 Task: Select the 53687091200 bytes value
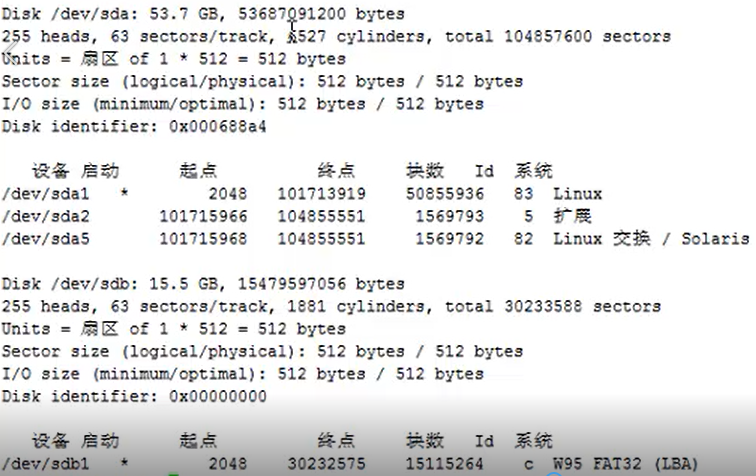click(321, 14)
